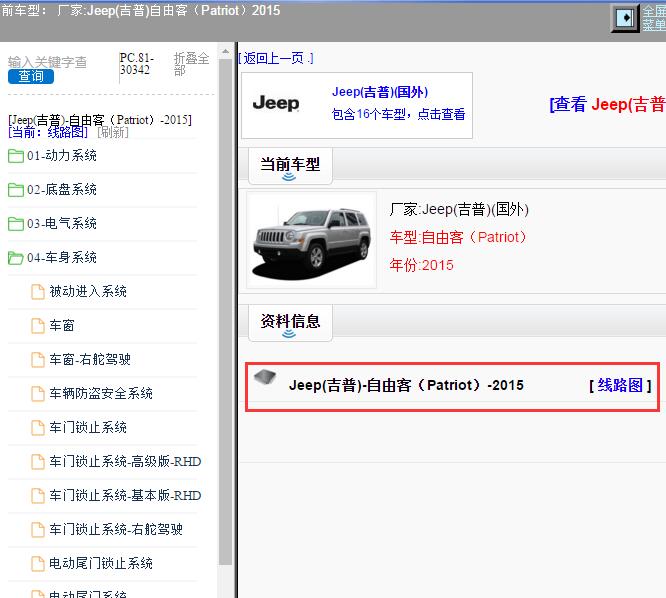The height and width of the screenshot is (598, 666).
Task: Click file icon beside 被动进入系统
Action: 38,292
